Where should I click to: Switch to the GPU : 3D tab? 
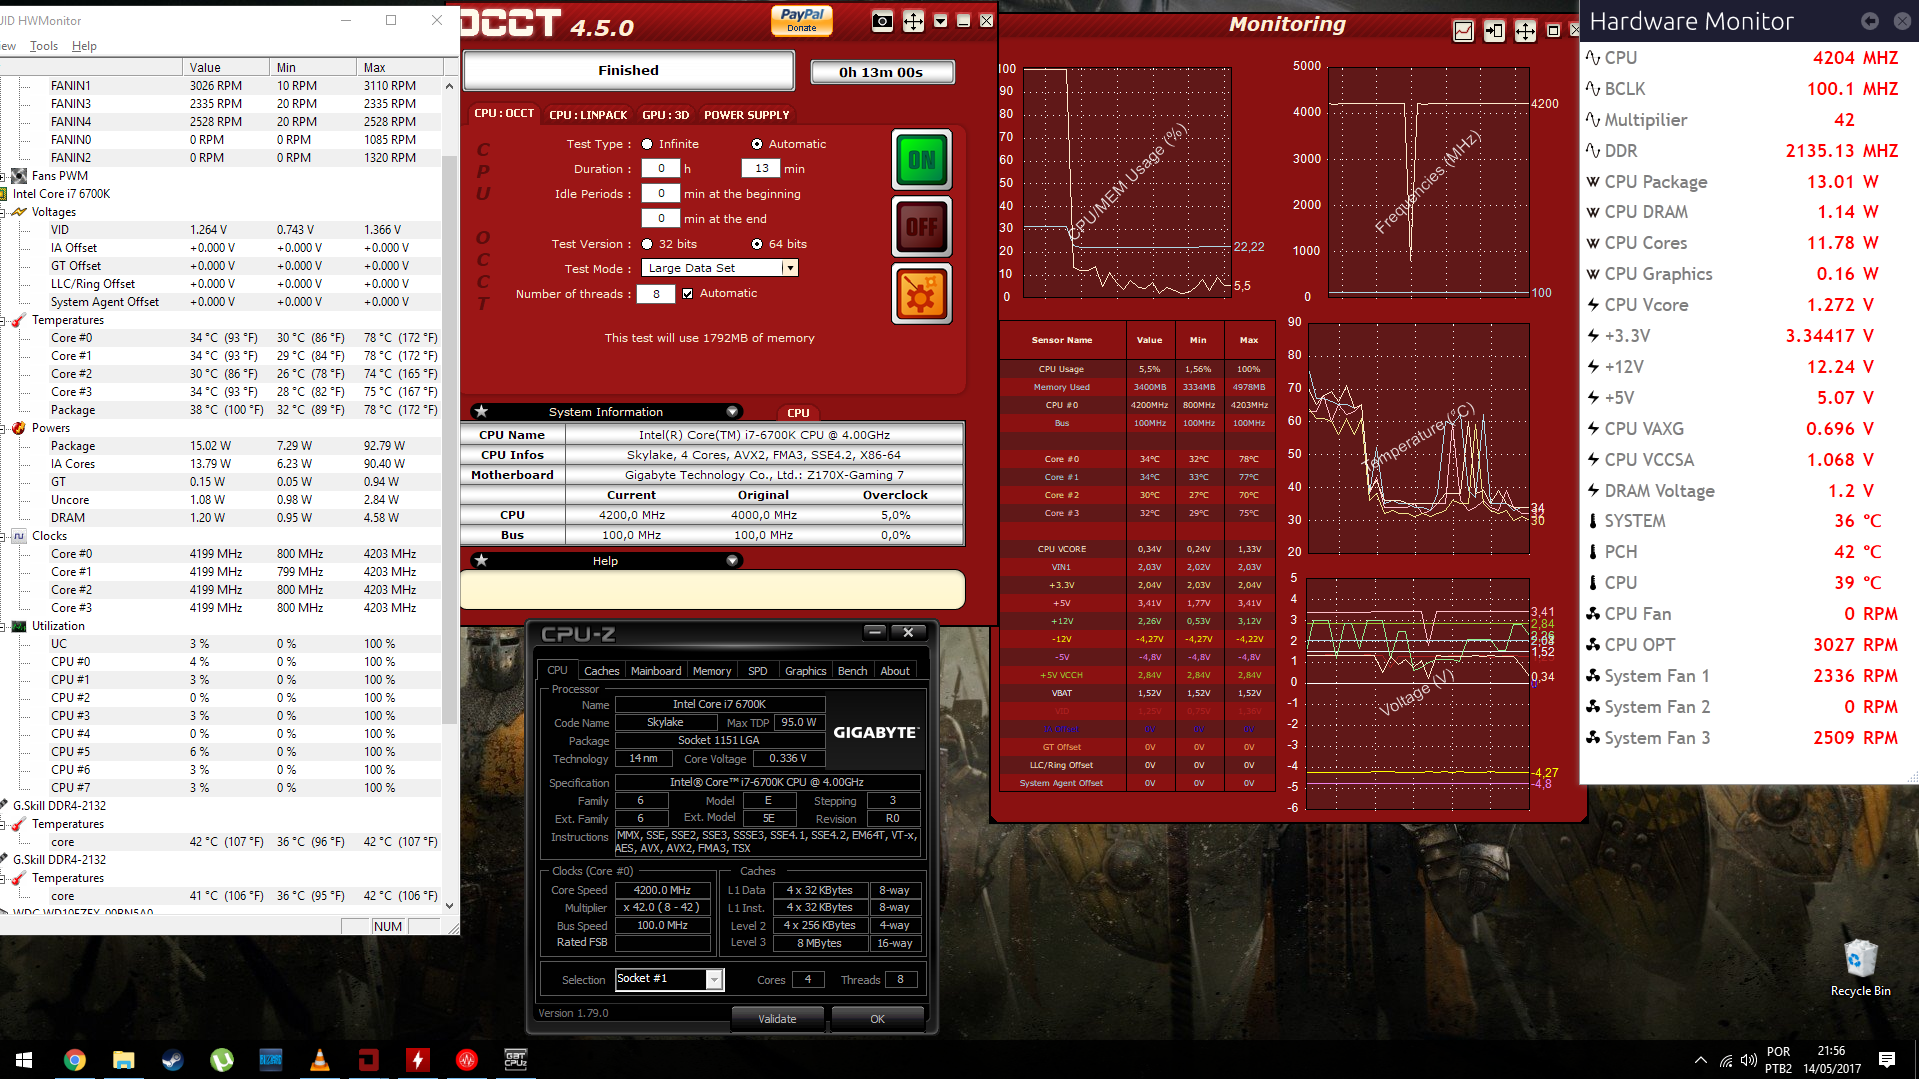pyautogui.click(x=666, y=115)
